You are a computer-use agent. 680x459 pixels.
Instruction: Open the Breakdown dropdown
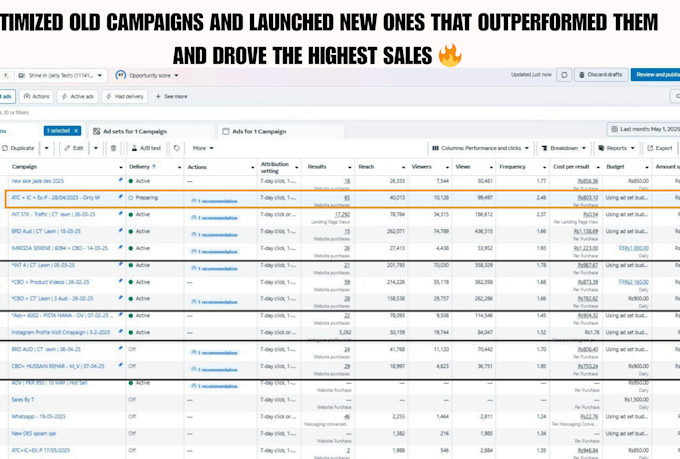click(564, 148)
